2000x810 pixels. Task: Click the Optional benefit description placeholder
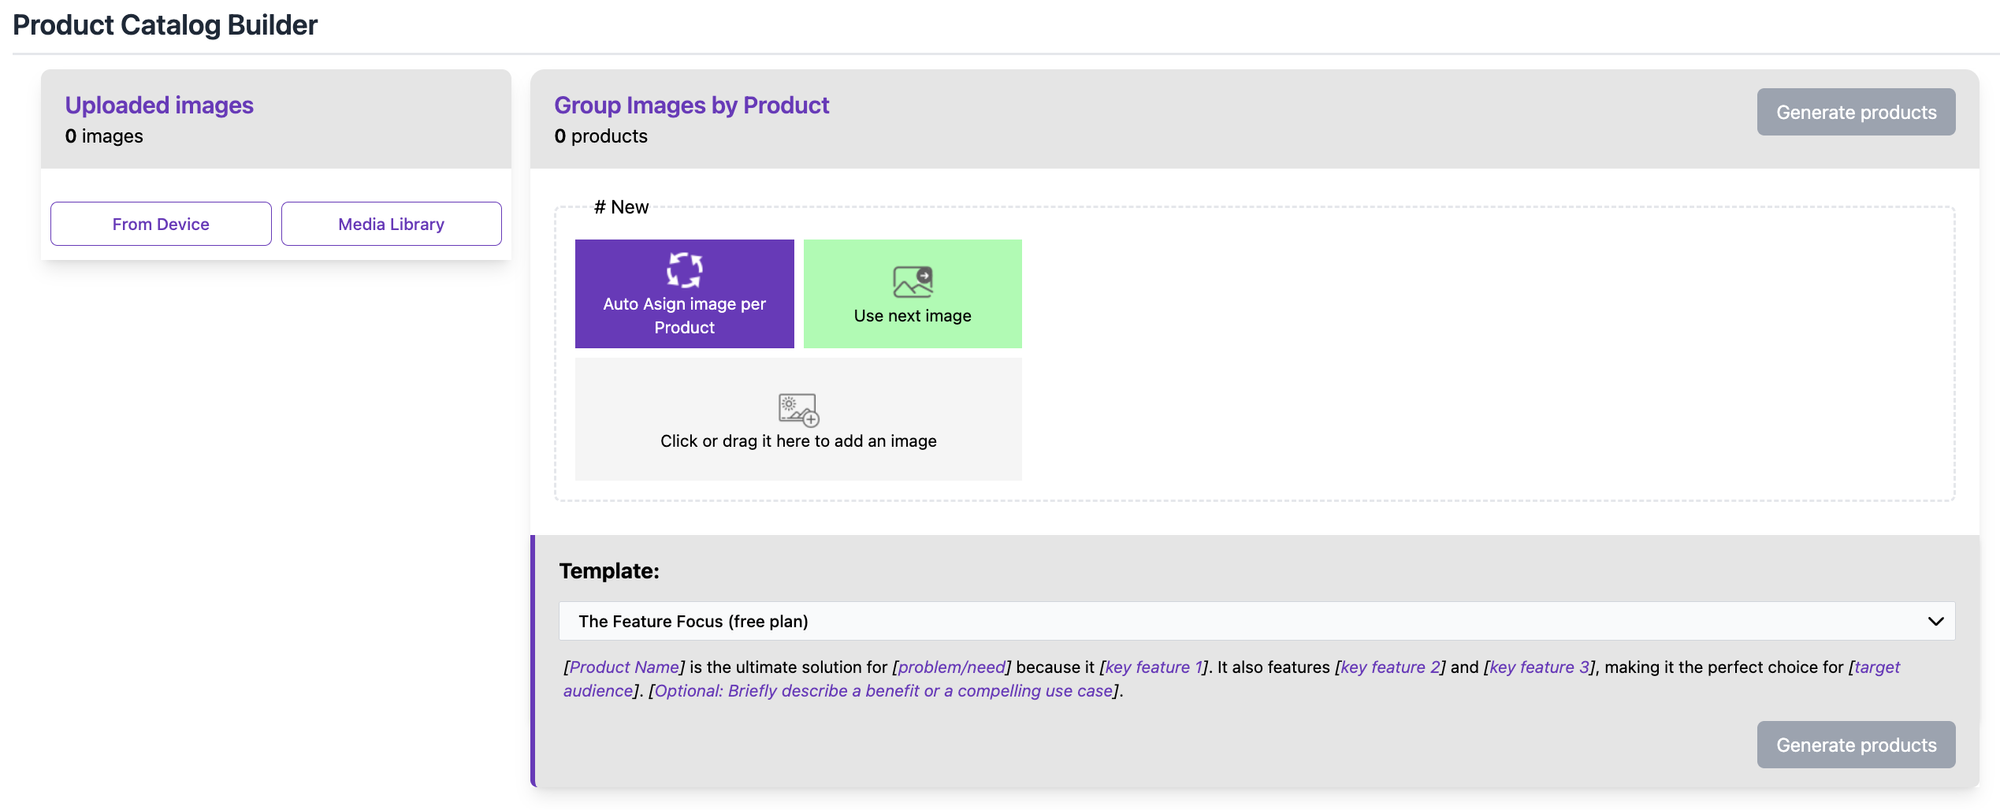click(883, 691)
